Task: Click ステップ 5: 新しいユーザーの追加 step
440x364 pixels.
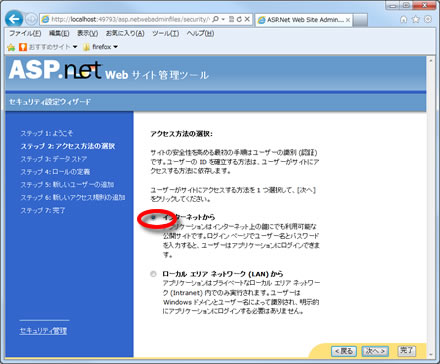Action: point(67,185)
